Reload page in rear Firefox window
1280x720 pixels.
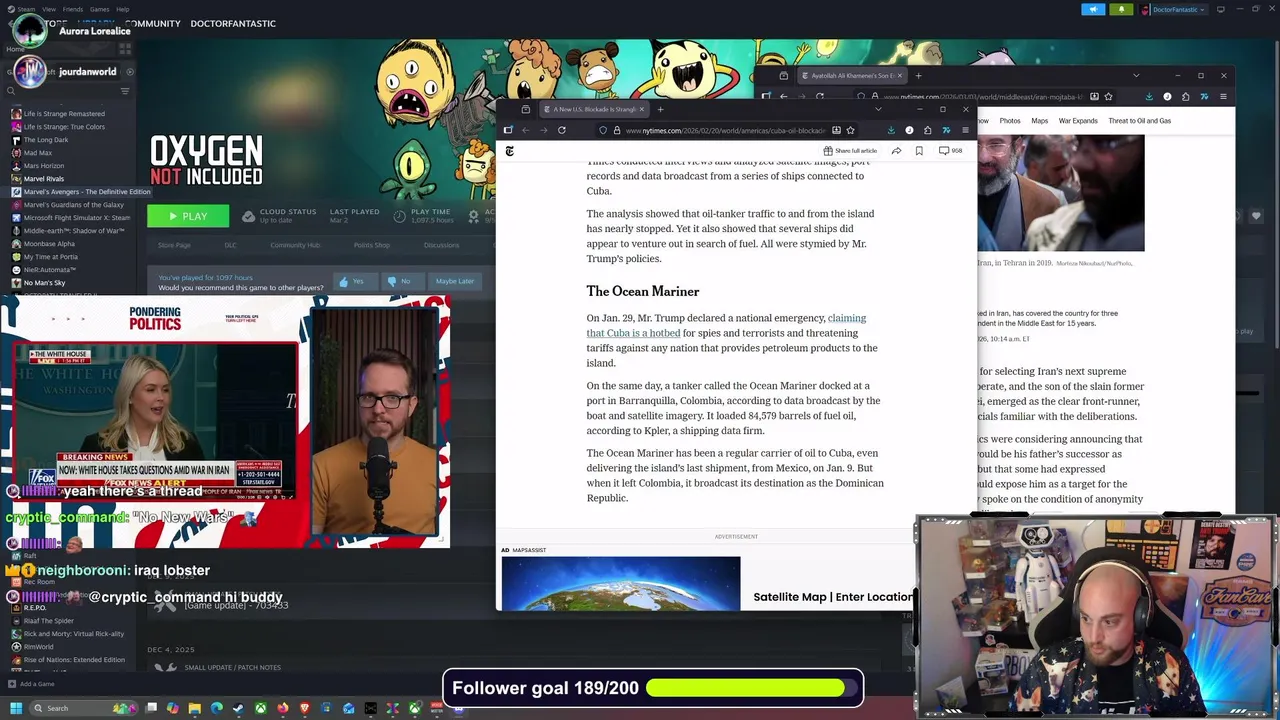tap(820, 96)
